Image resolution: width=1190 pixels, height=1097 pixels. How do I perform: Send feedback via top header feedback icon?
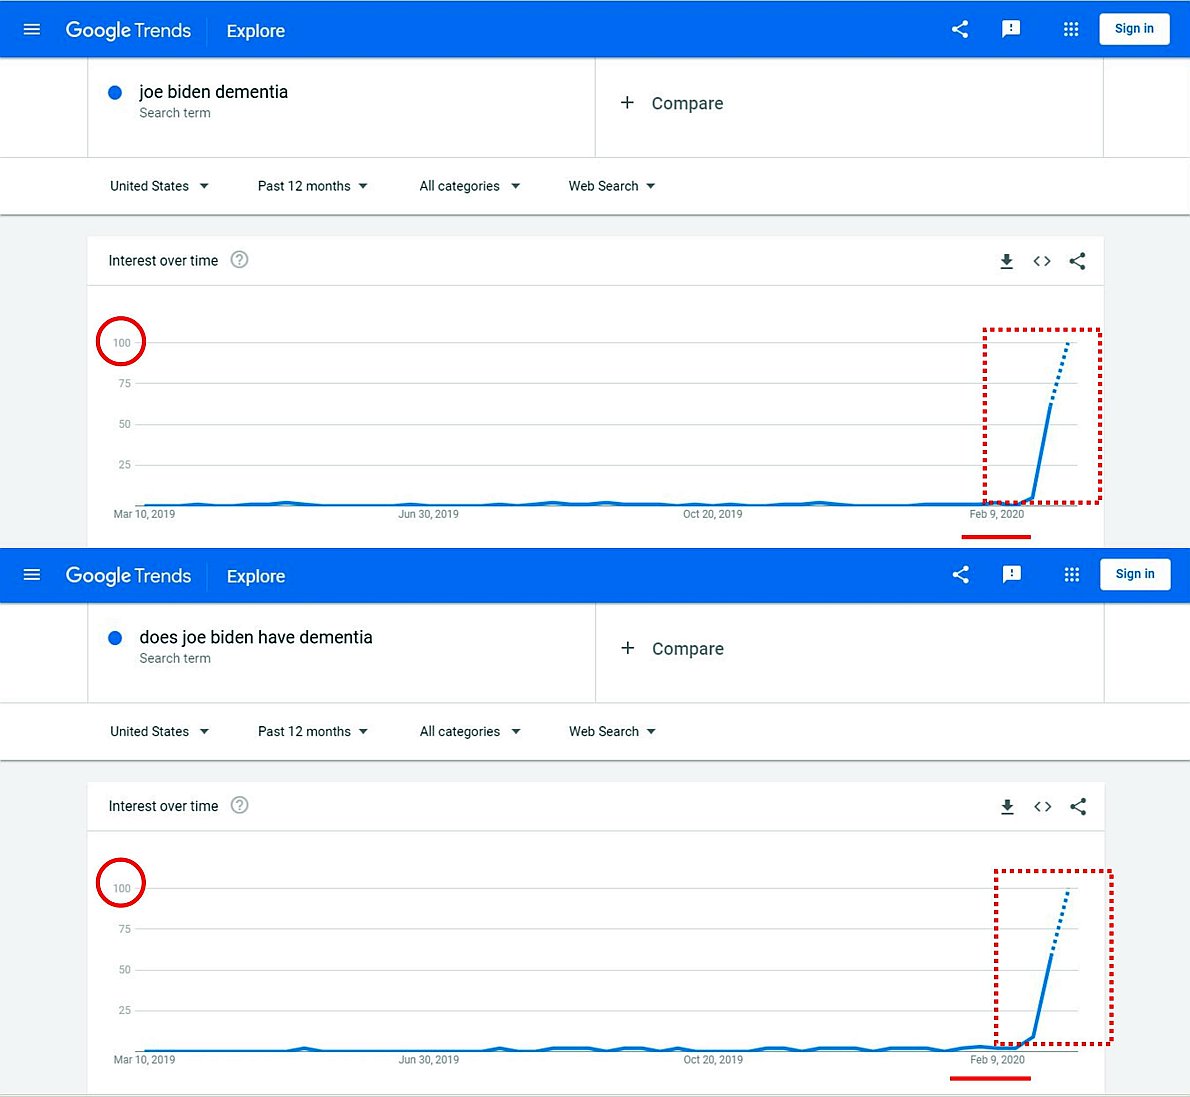1011,30
